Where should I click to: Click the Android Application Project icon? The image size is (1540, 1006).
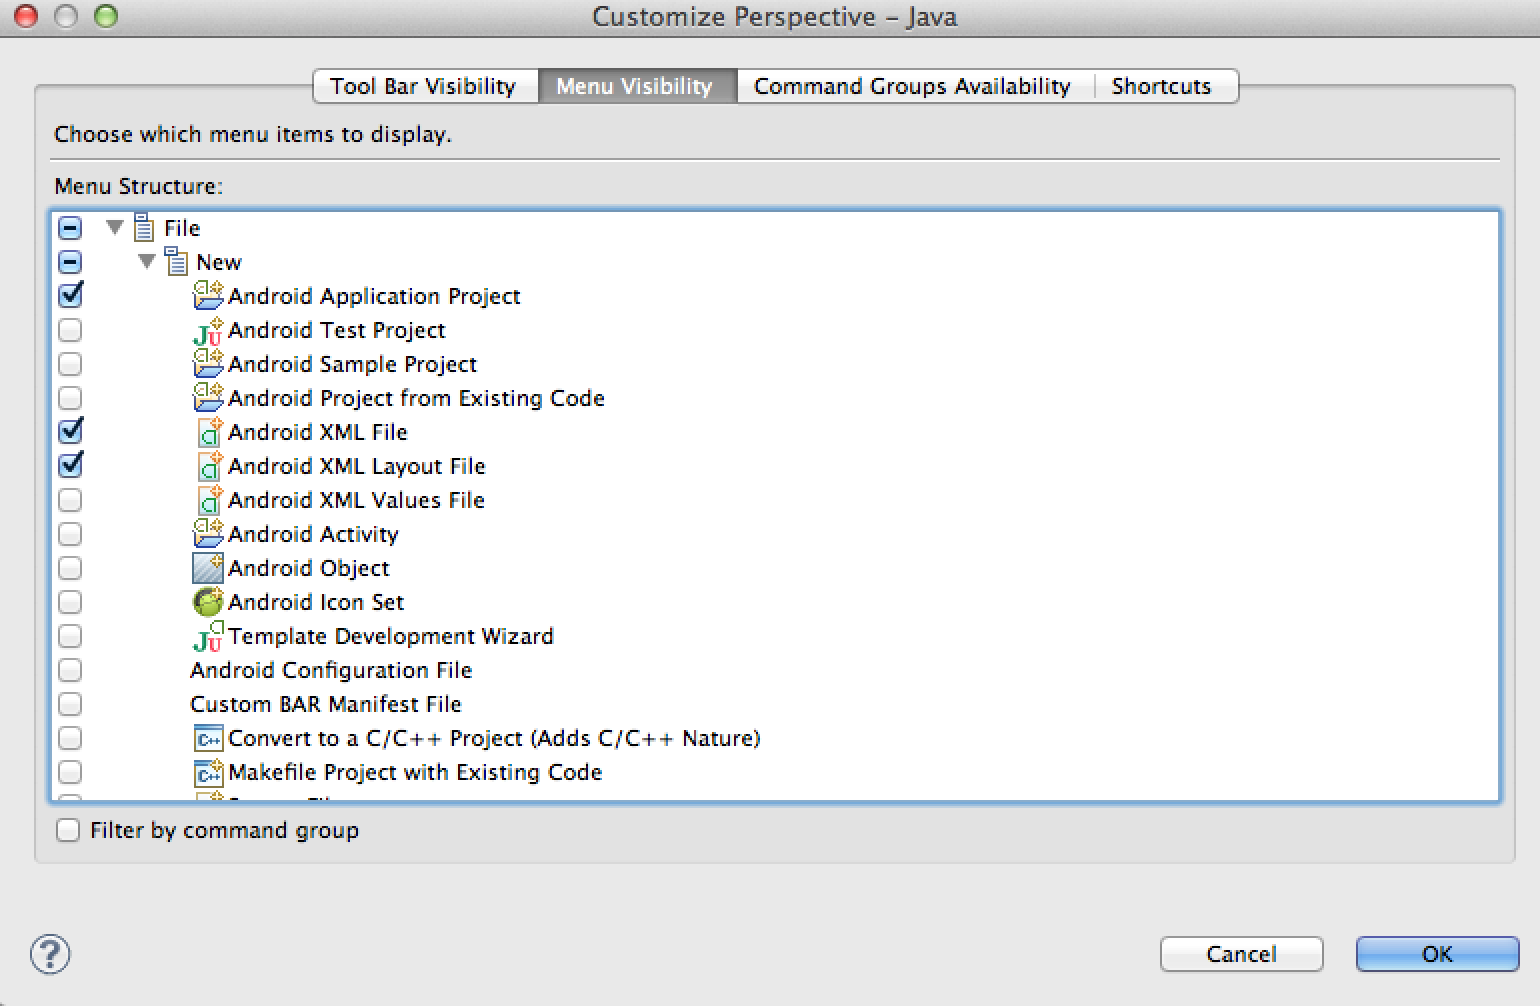(208, 296)
